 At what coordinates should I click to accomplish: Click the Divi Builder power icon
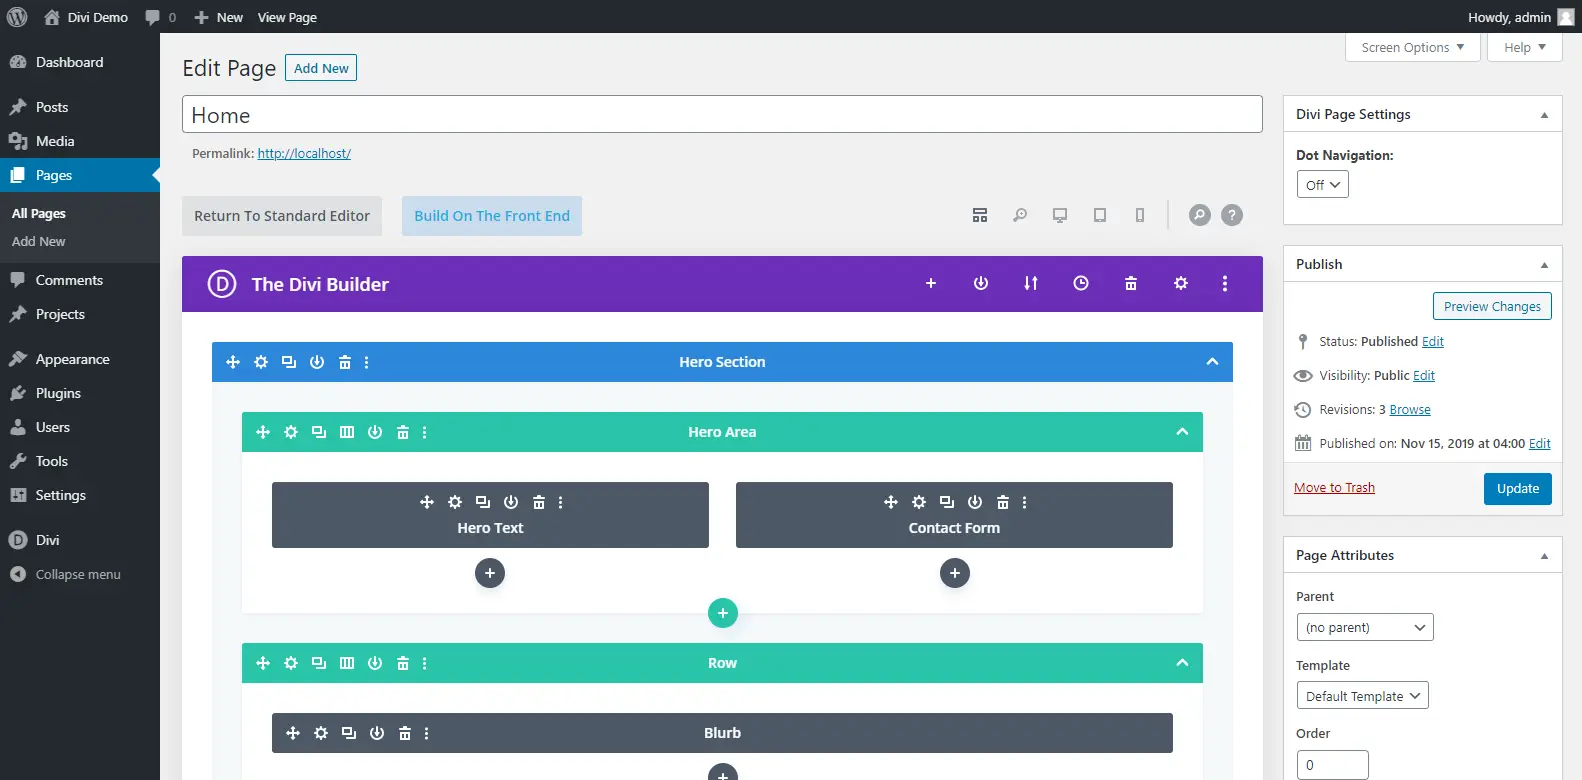coord(981,284)
